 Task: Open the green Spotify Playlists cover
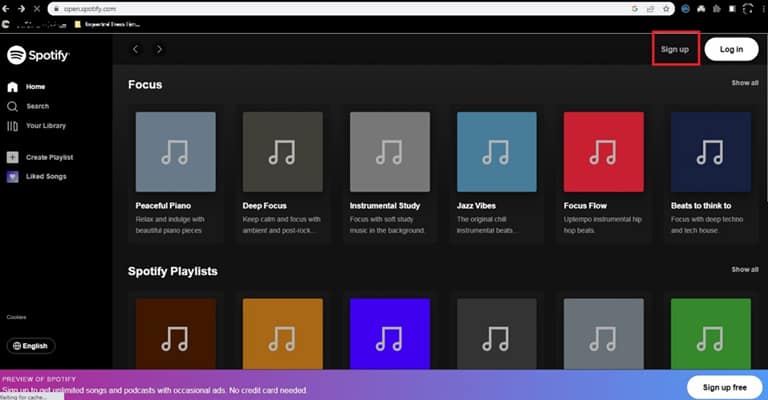pyautogui.click(x=711, y=334)
